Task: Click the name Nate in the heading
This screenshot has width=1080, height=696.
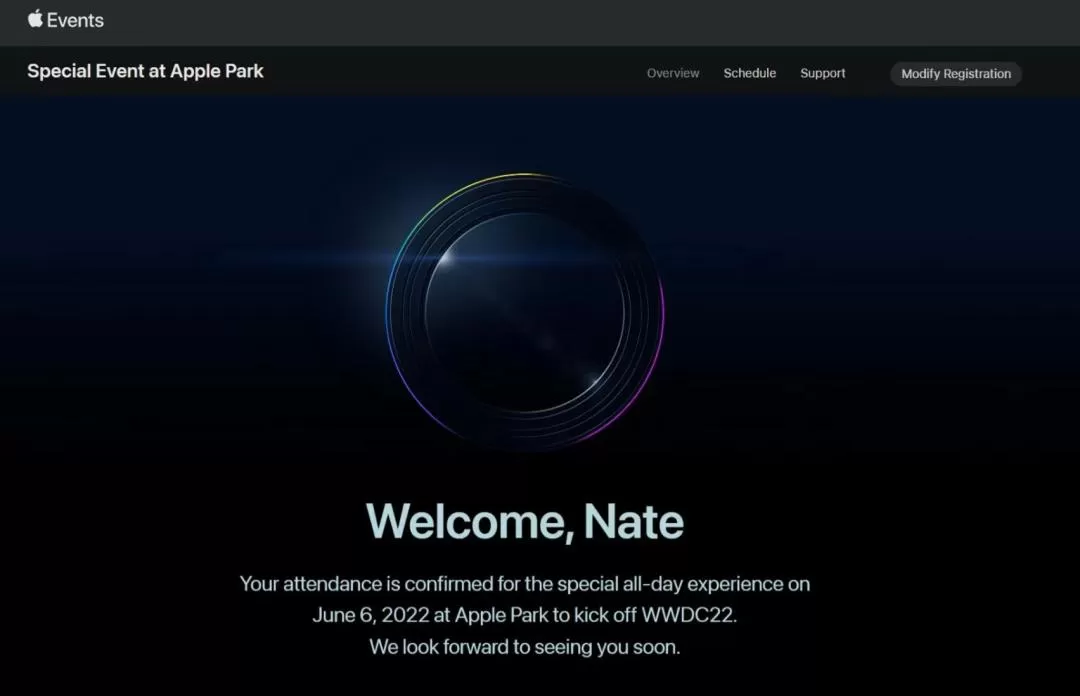Action: [x=634, y=521]
